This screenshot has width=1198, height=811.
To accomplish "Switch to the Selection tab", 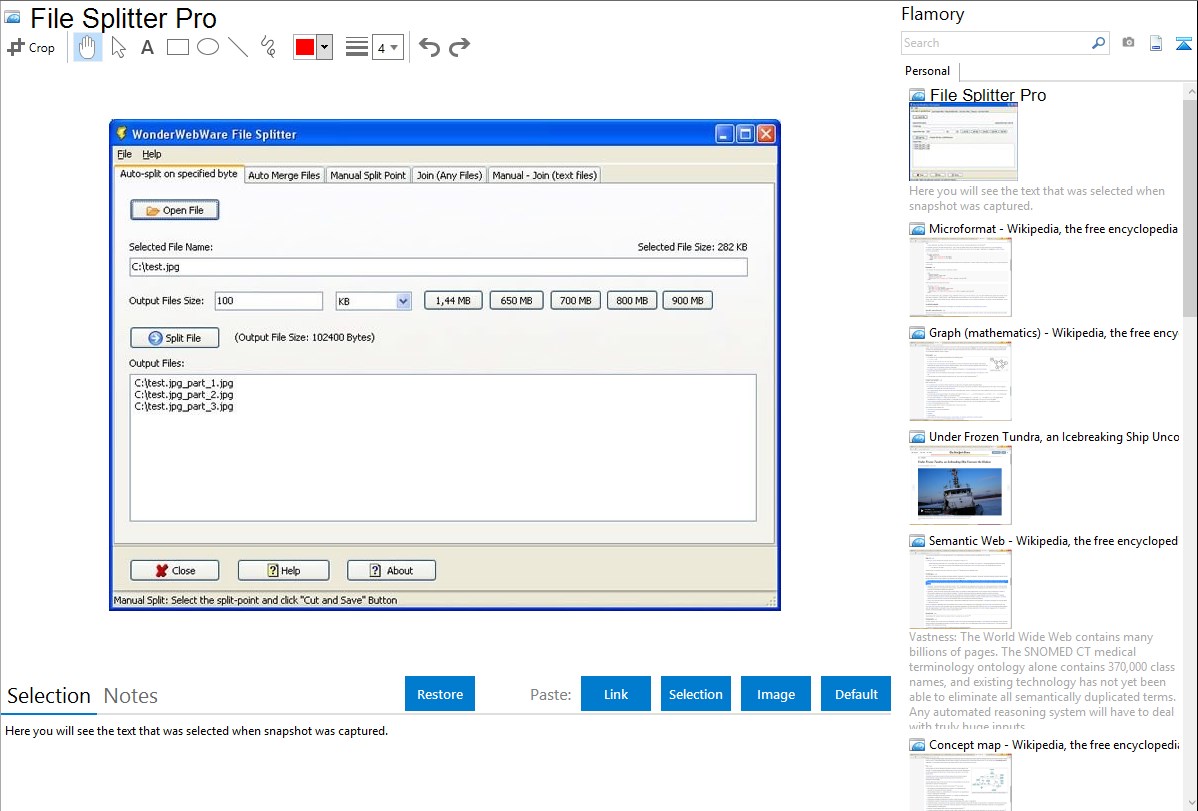I will pos(49,696).
